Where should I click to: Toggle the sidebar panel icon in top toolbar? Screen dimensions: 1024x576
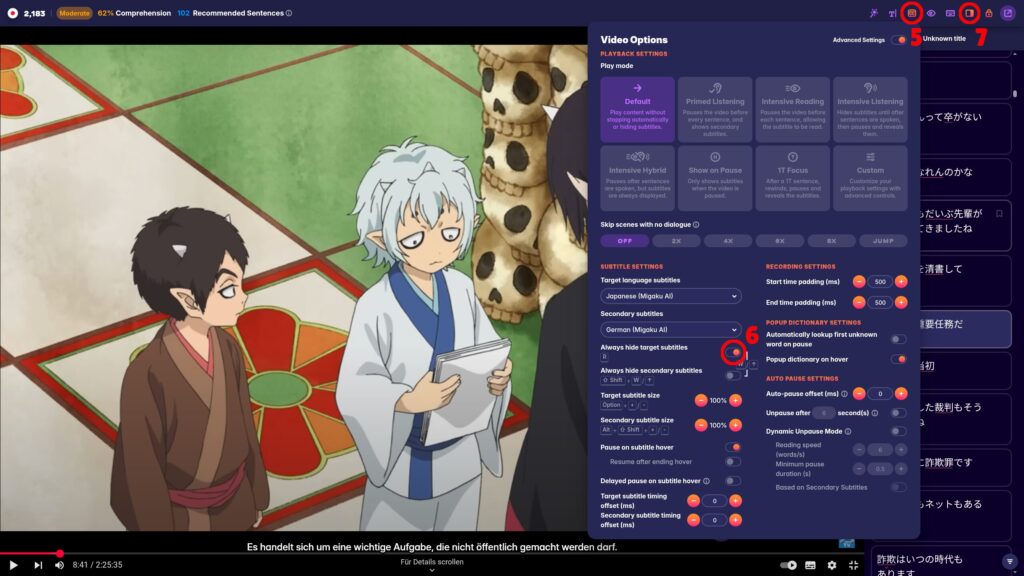969,13
